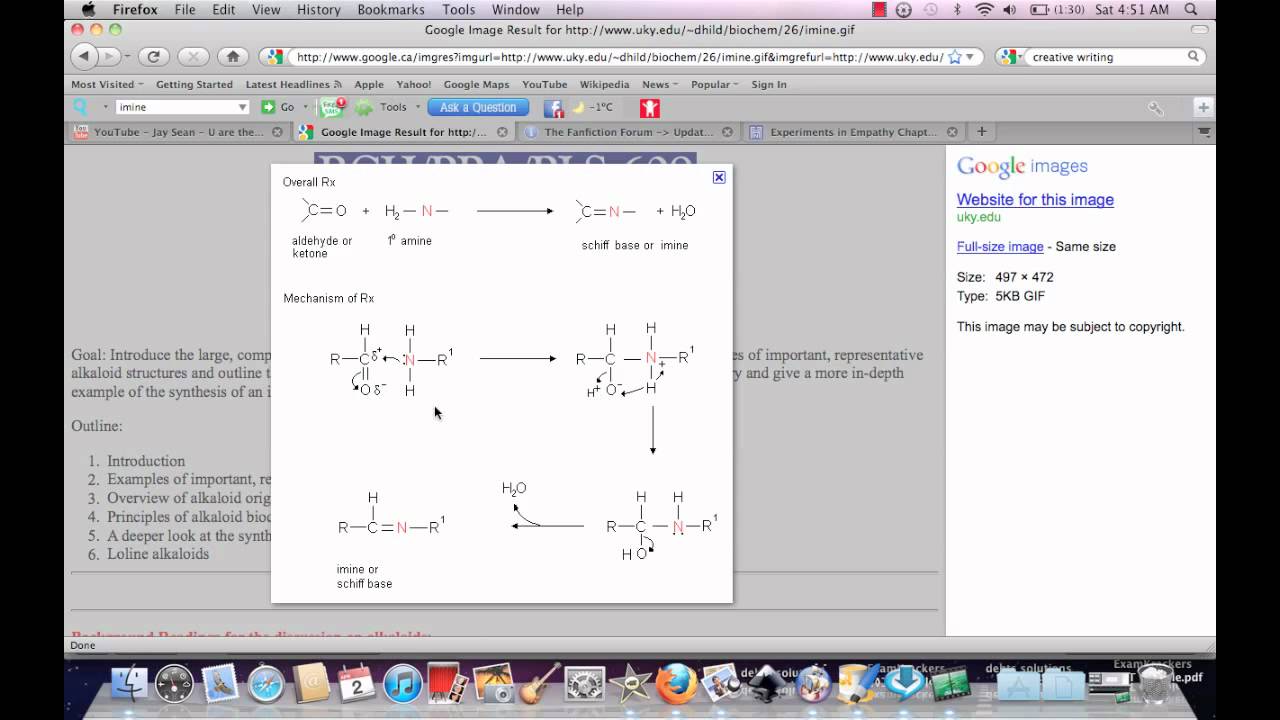
Task: Click the green Go button
Action: coord(278,107)
